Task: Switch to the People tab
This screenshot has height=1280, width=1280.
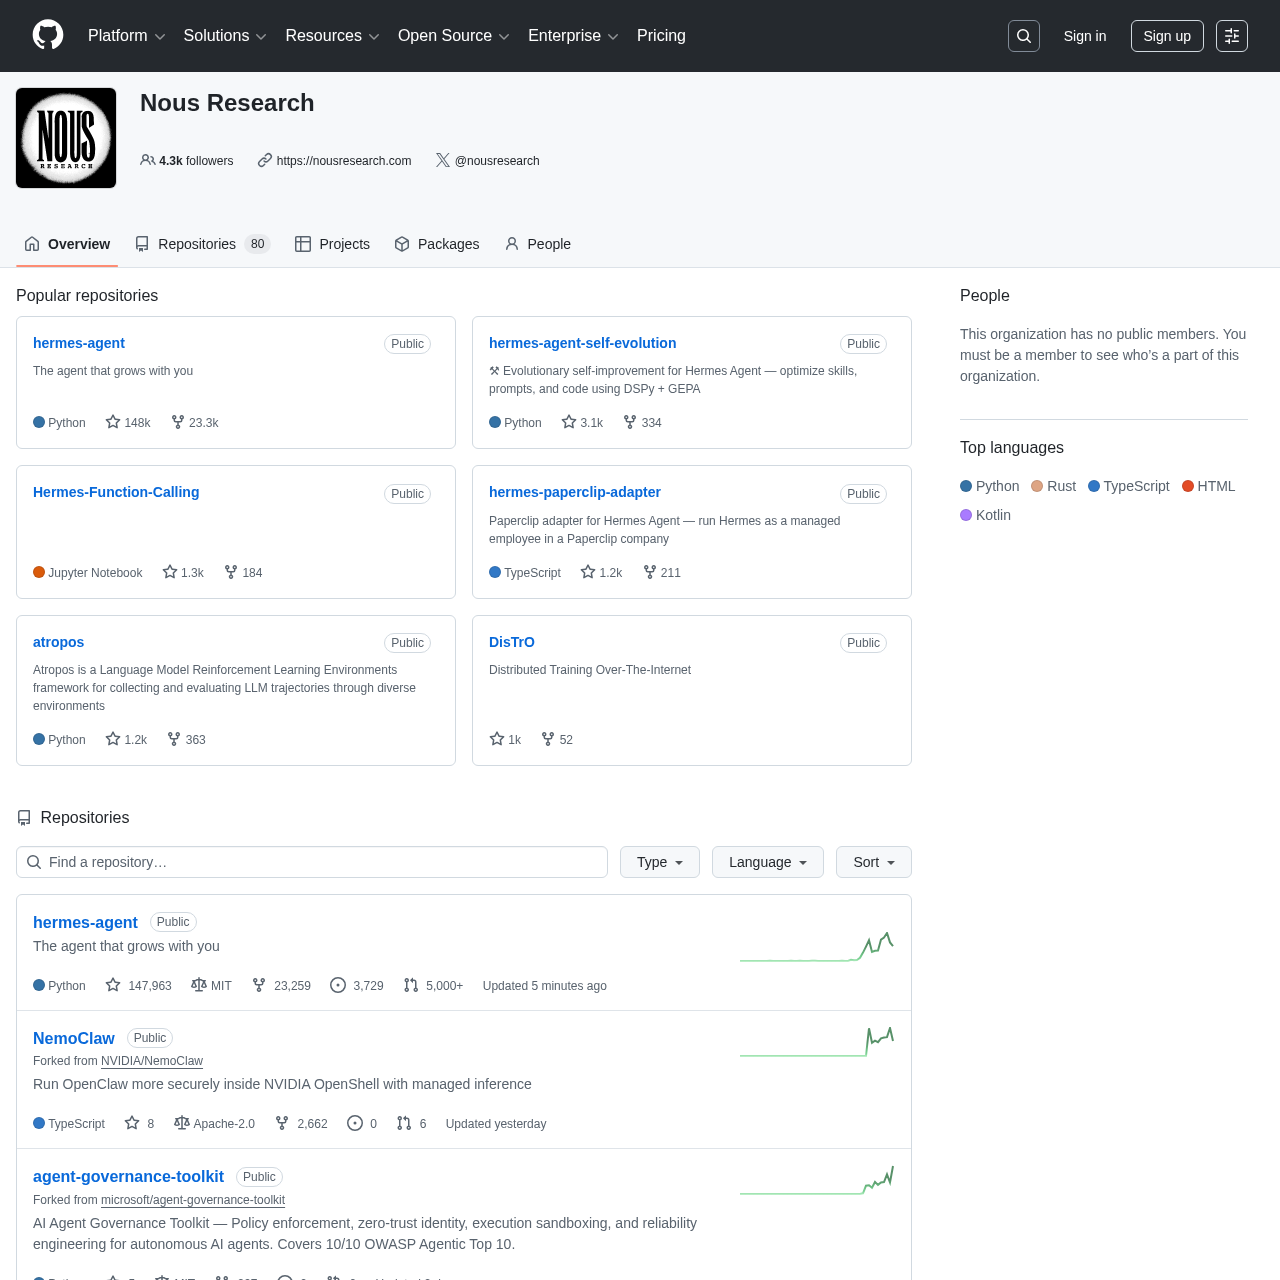Action: [538, 244]
